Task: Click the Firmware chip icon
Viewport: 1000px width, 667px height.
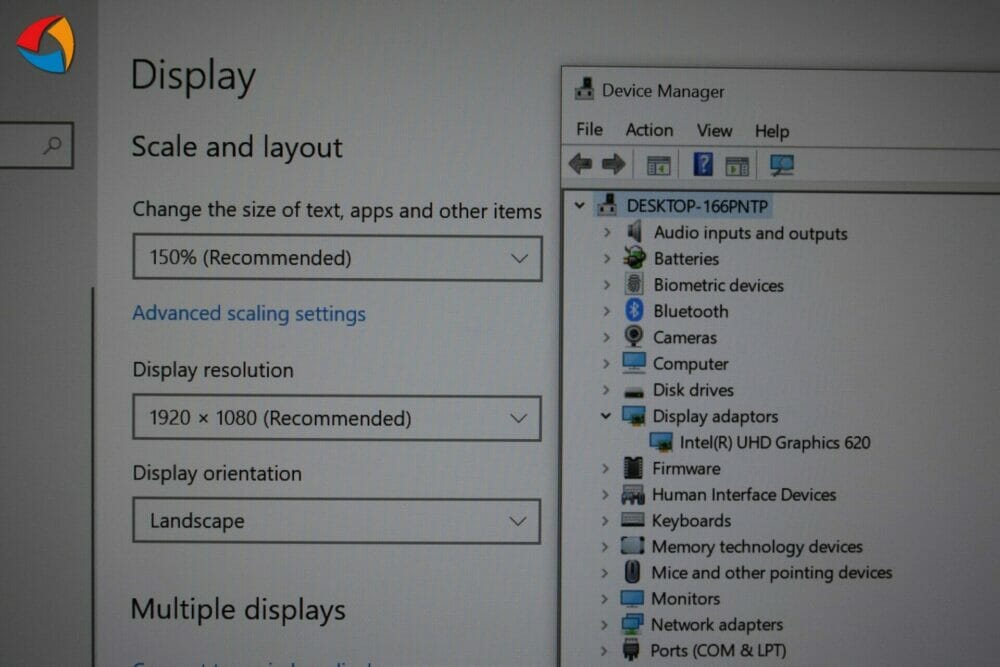Action: click(x=633, y=467)
